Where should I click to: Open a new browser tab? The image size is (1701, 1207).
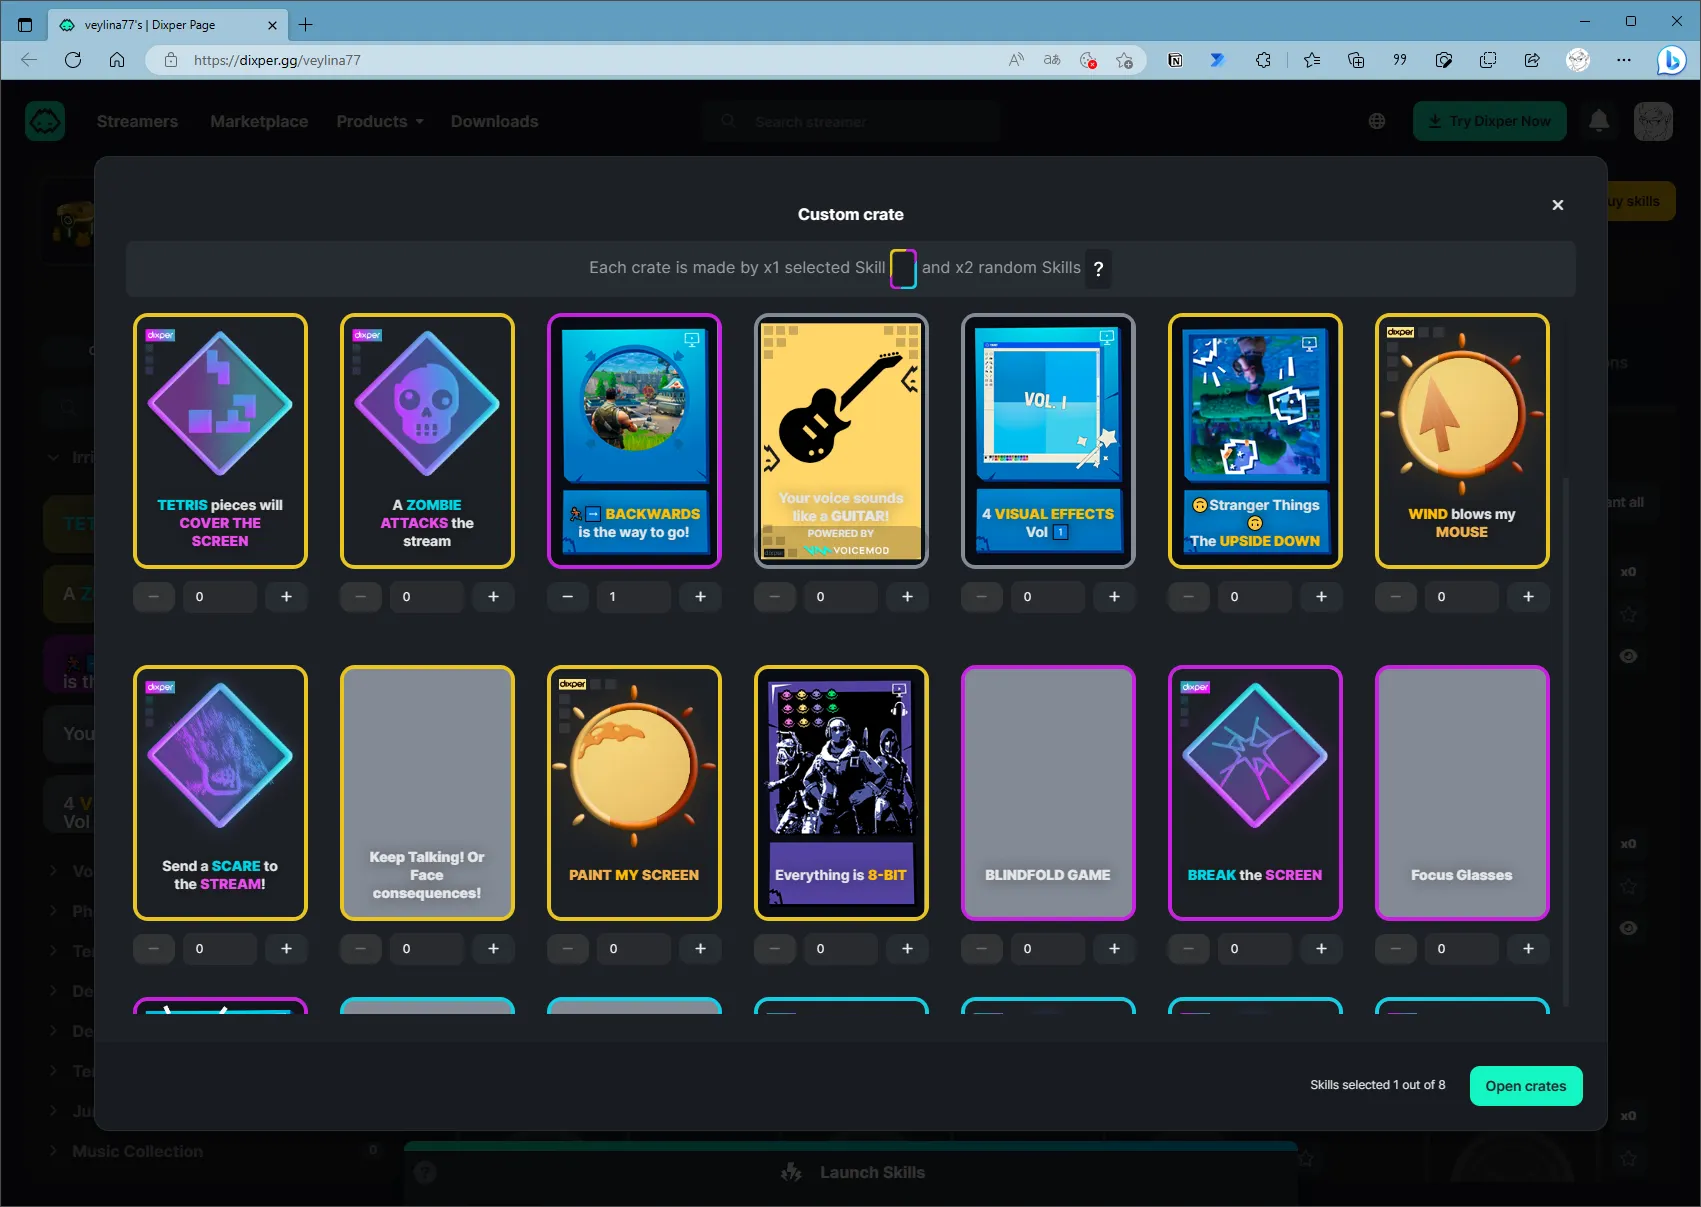point(306,24)
